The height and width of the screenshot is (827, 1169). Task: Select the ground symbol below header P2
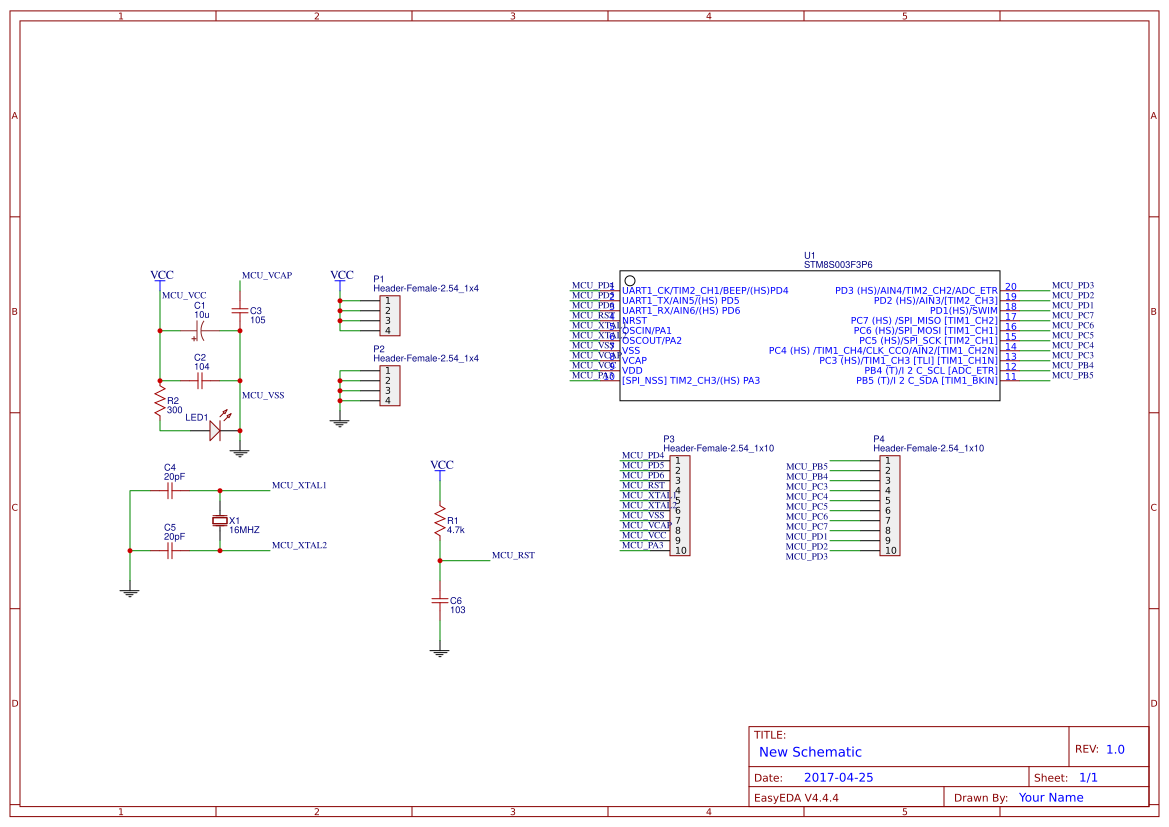(339, 423)
